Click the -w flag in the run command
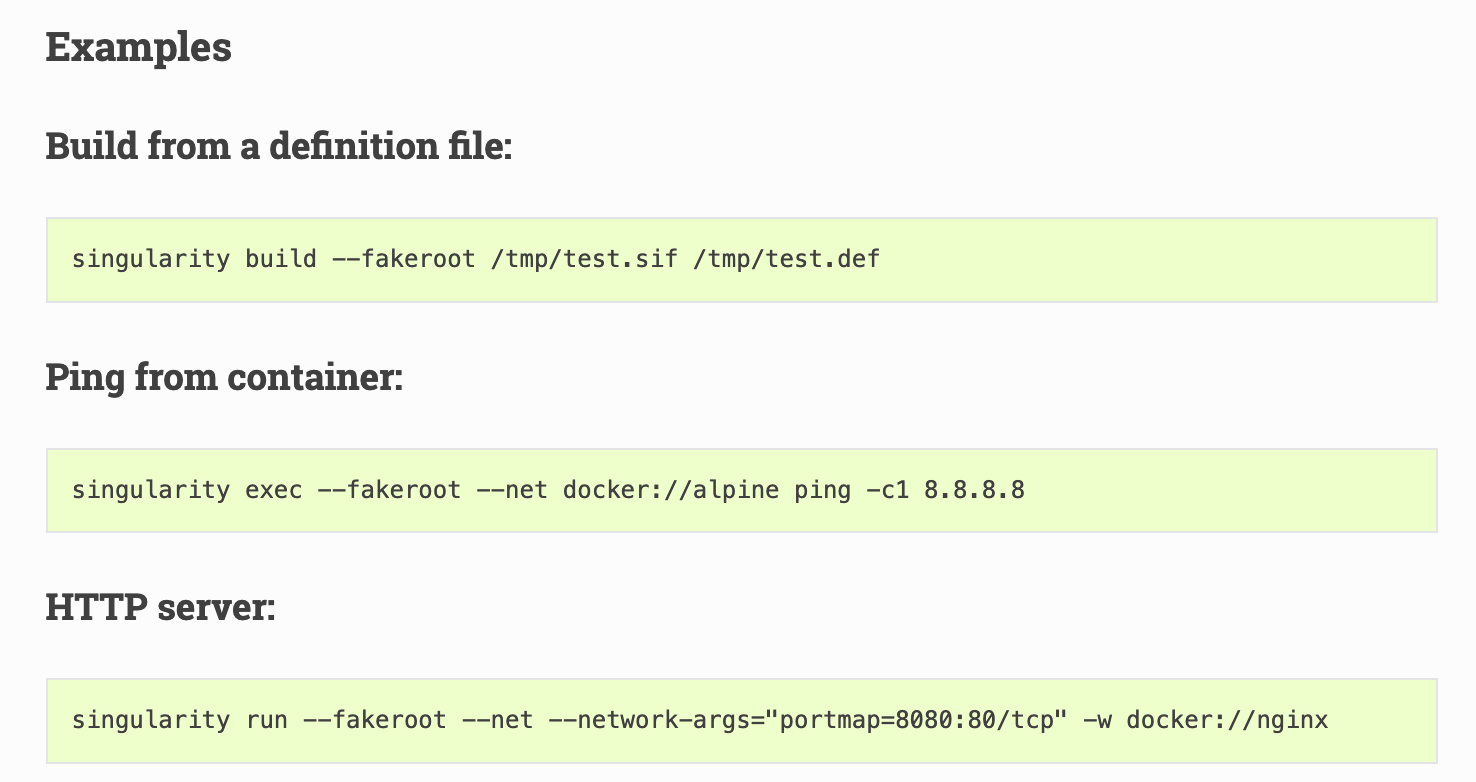 coord(1098,720)
